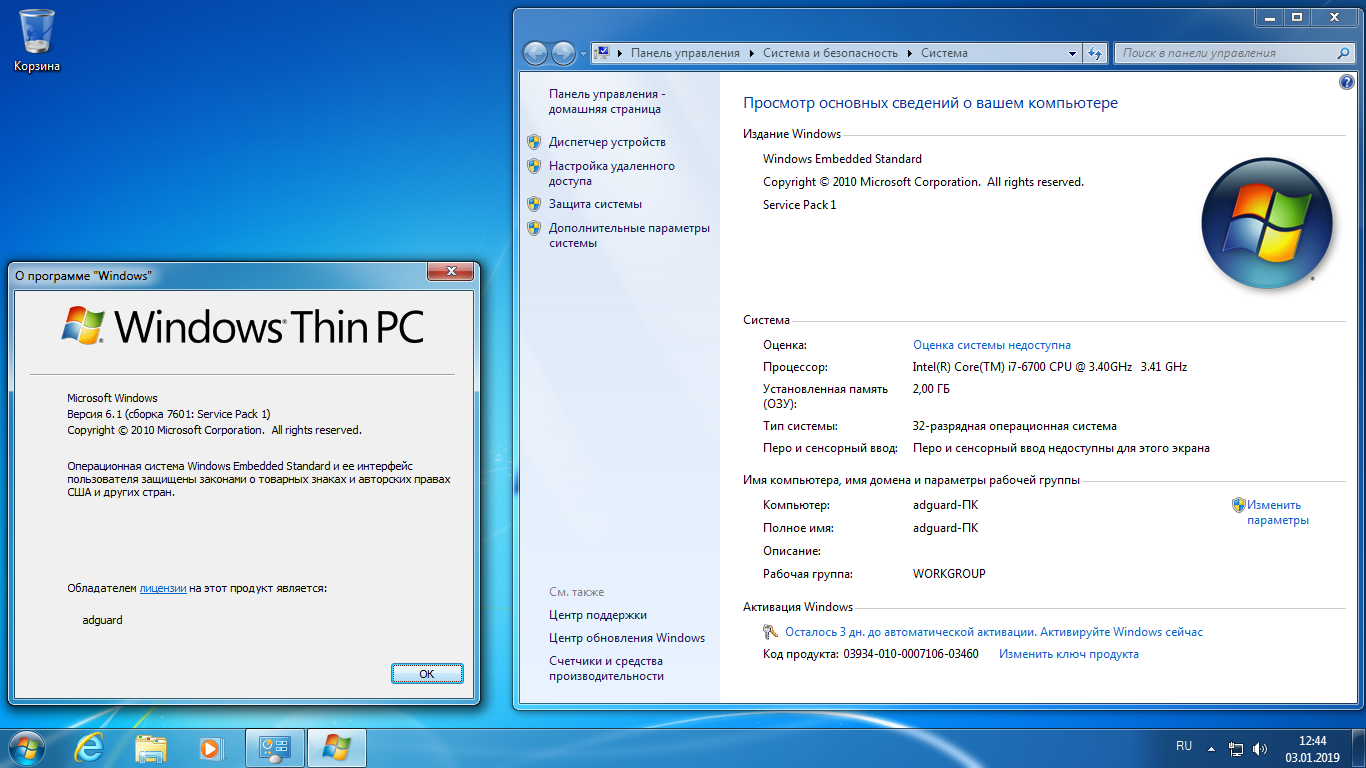Open Диспетчер устройств link

pos(607,142)
